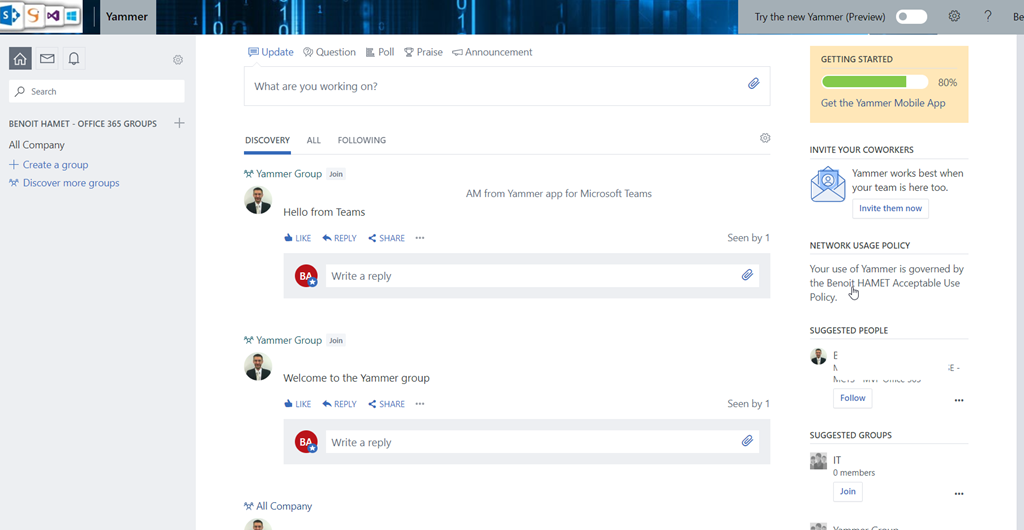Screen dimensions: 1024x530
Task: Switch to the Following tab
Action: (x=361, y=140)
